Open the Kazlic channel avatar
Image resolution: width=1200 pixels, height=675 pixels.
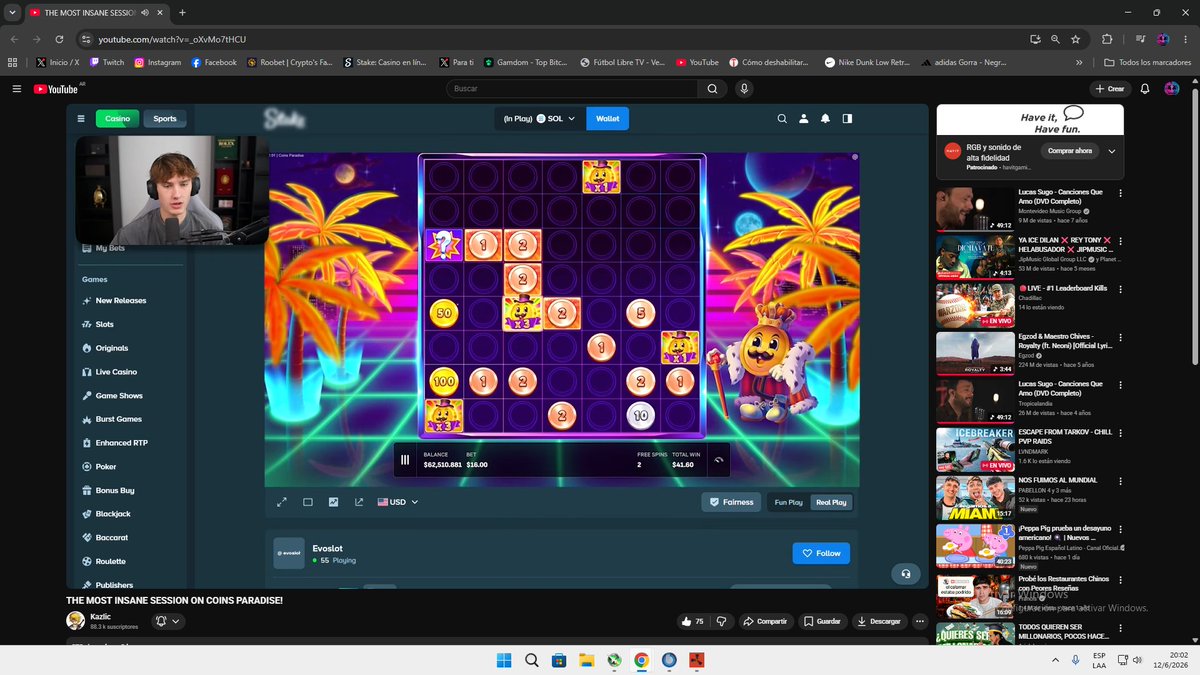75,621
